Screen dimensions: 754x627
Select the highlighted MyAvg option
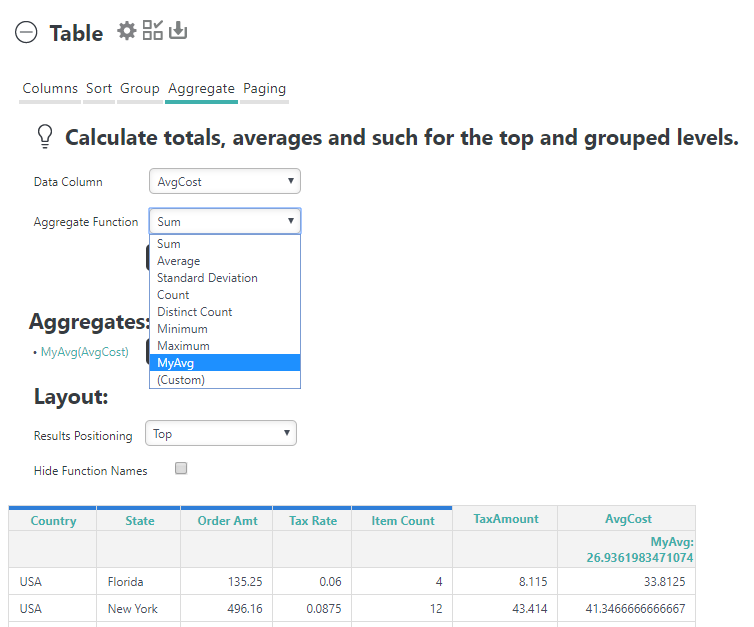(225, 363)
